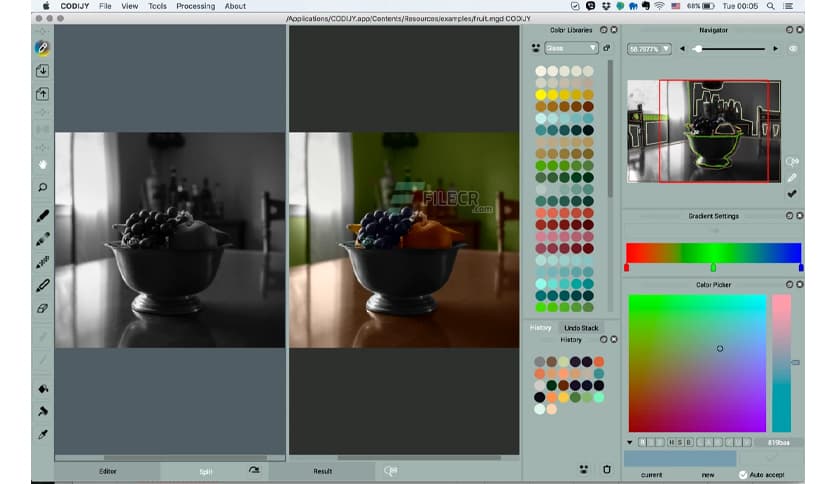Click the face icon beside the trash

pyautogui.click(x=584, y=469)
